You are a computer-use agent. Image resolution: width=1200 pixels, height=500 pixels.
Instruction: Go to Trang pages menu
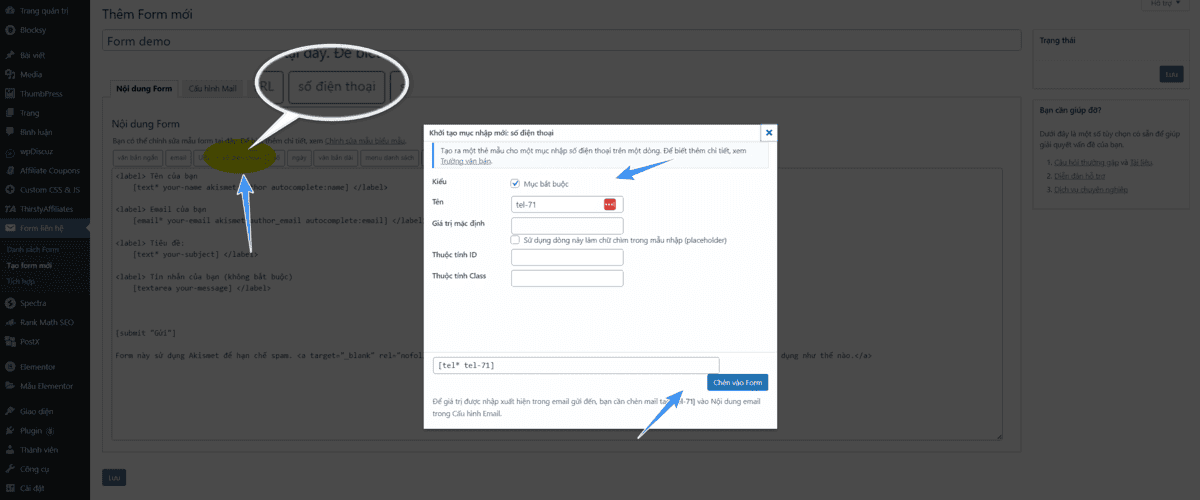click(x=30, y=112)
